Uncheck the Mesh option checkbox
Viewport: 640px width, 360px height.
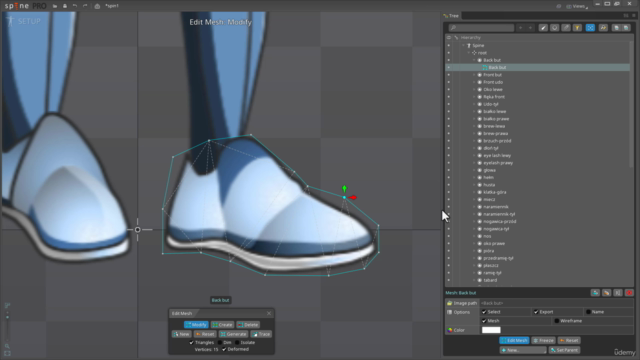[x=484, y=321]
